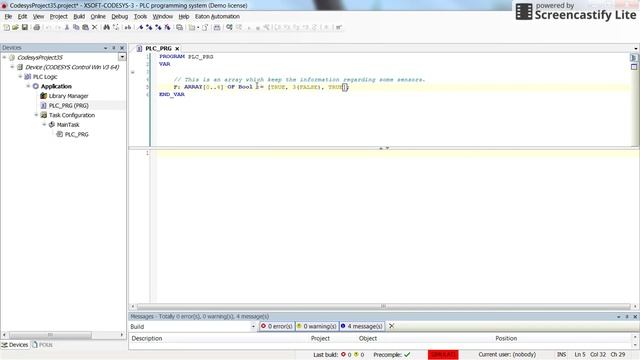Collapse the MainTask tree node
This screenshot has height=360, width=640.
(x=44, y=124)
